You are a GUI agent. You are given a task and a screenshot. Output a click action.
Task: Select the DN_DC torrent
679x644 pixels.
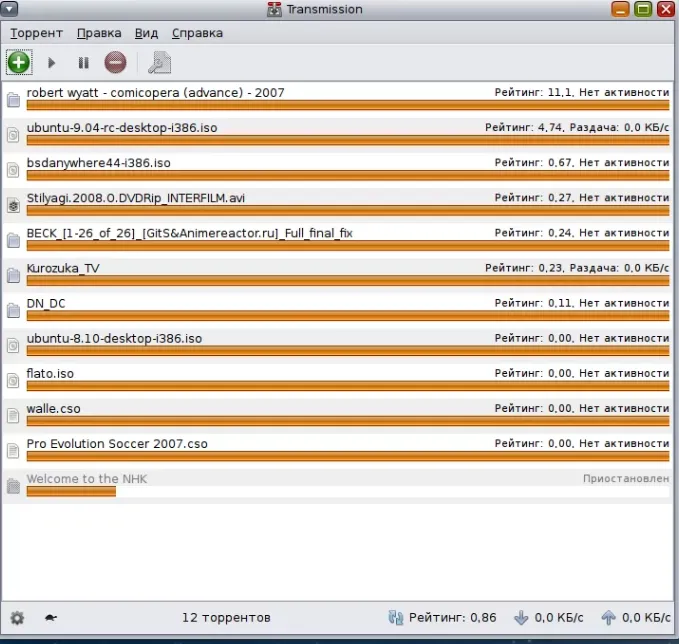tap(338, 310)
